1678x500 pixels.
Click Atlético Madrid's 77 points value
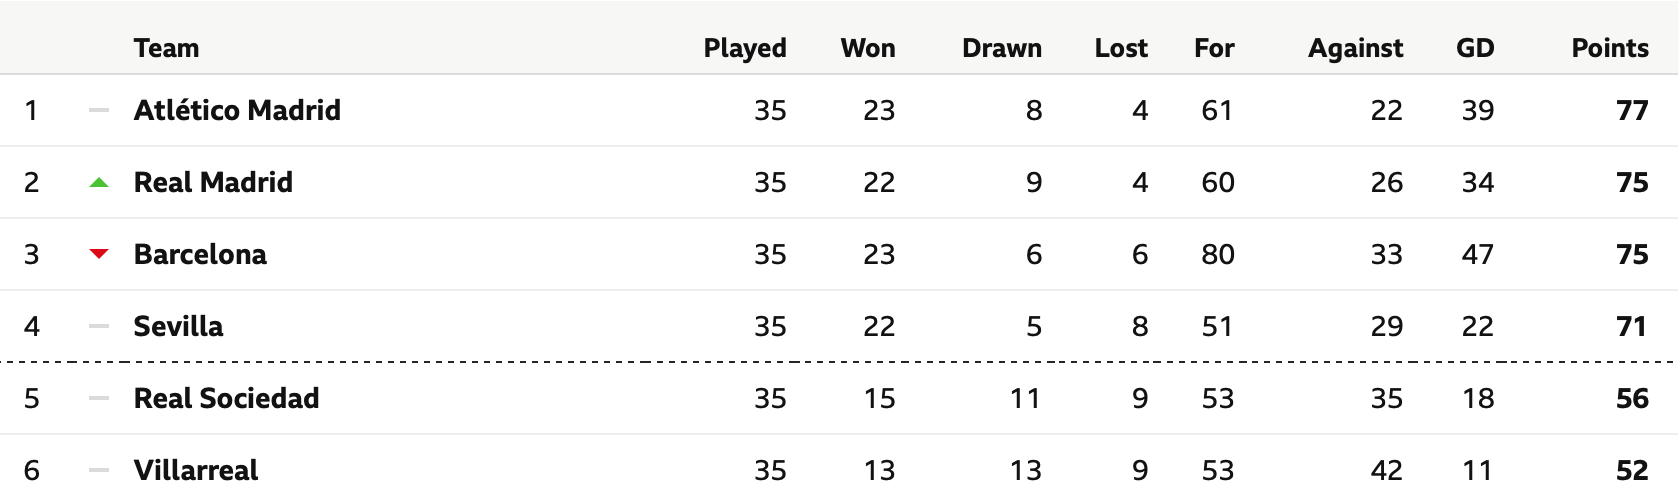coord(1632,110)
